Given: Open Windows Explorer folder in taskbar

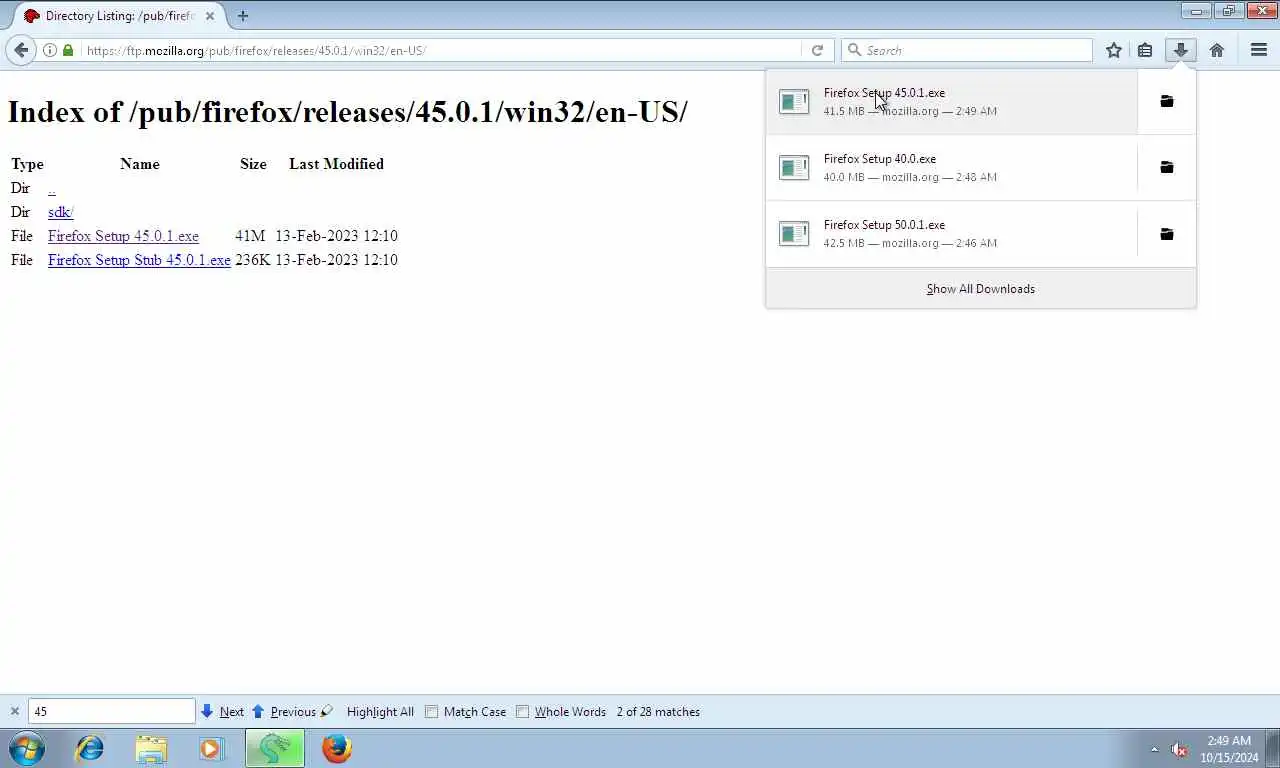Looking at the screenshot, I should point(151,748).
